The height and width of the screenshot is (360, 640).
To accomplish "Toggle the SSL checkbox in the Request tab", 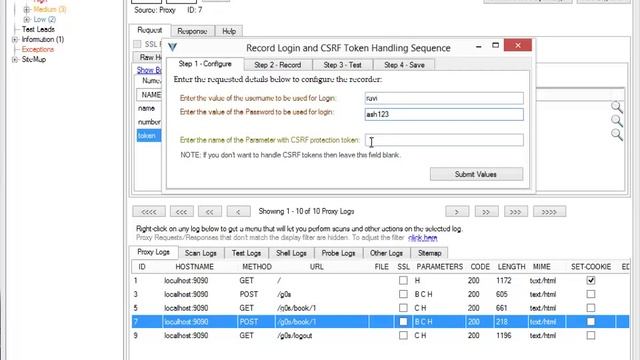I will (137, 44).
